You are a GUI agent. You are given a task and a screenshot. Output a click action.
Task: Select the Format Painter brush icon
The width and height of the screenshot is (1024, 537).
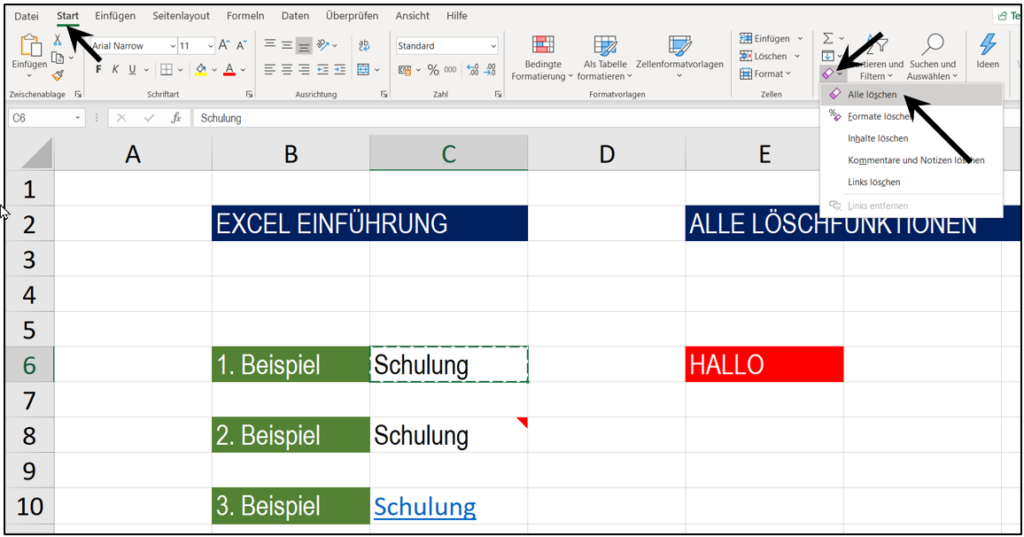pyautogui.click(x=57, y=76)
